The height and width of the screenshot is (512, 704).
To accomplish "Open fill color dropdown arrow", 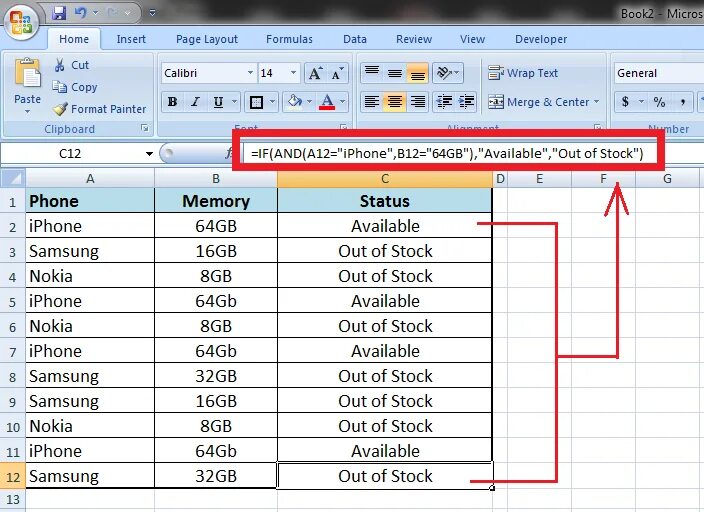I will coord(309,102).
